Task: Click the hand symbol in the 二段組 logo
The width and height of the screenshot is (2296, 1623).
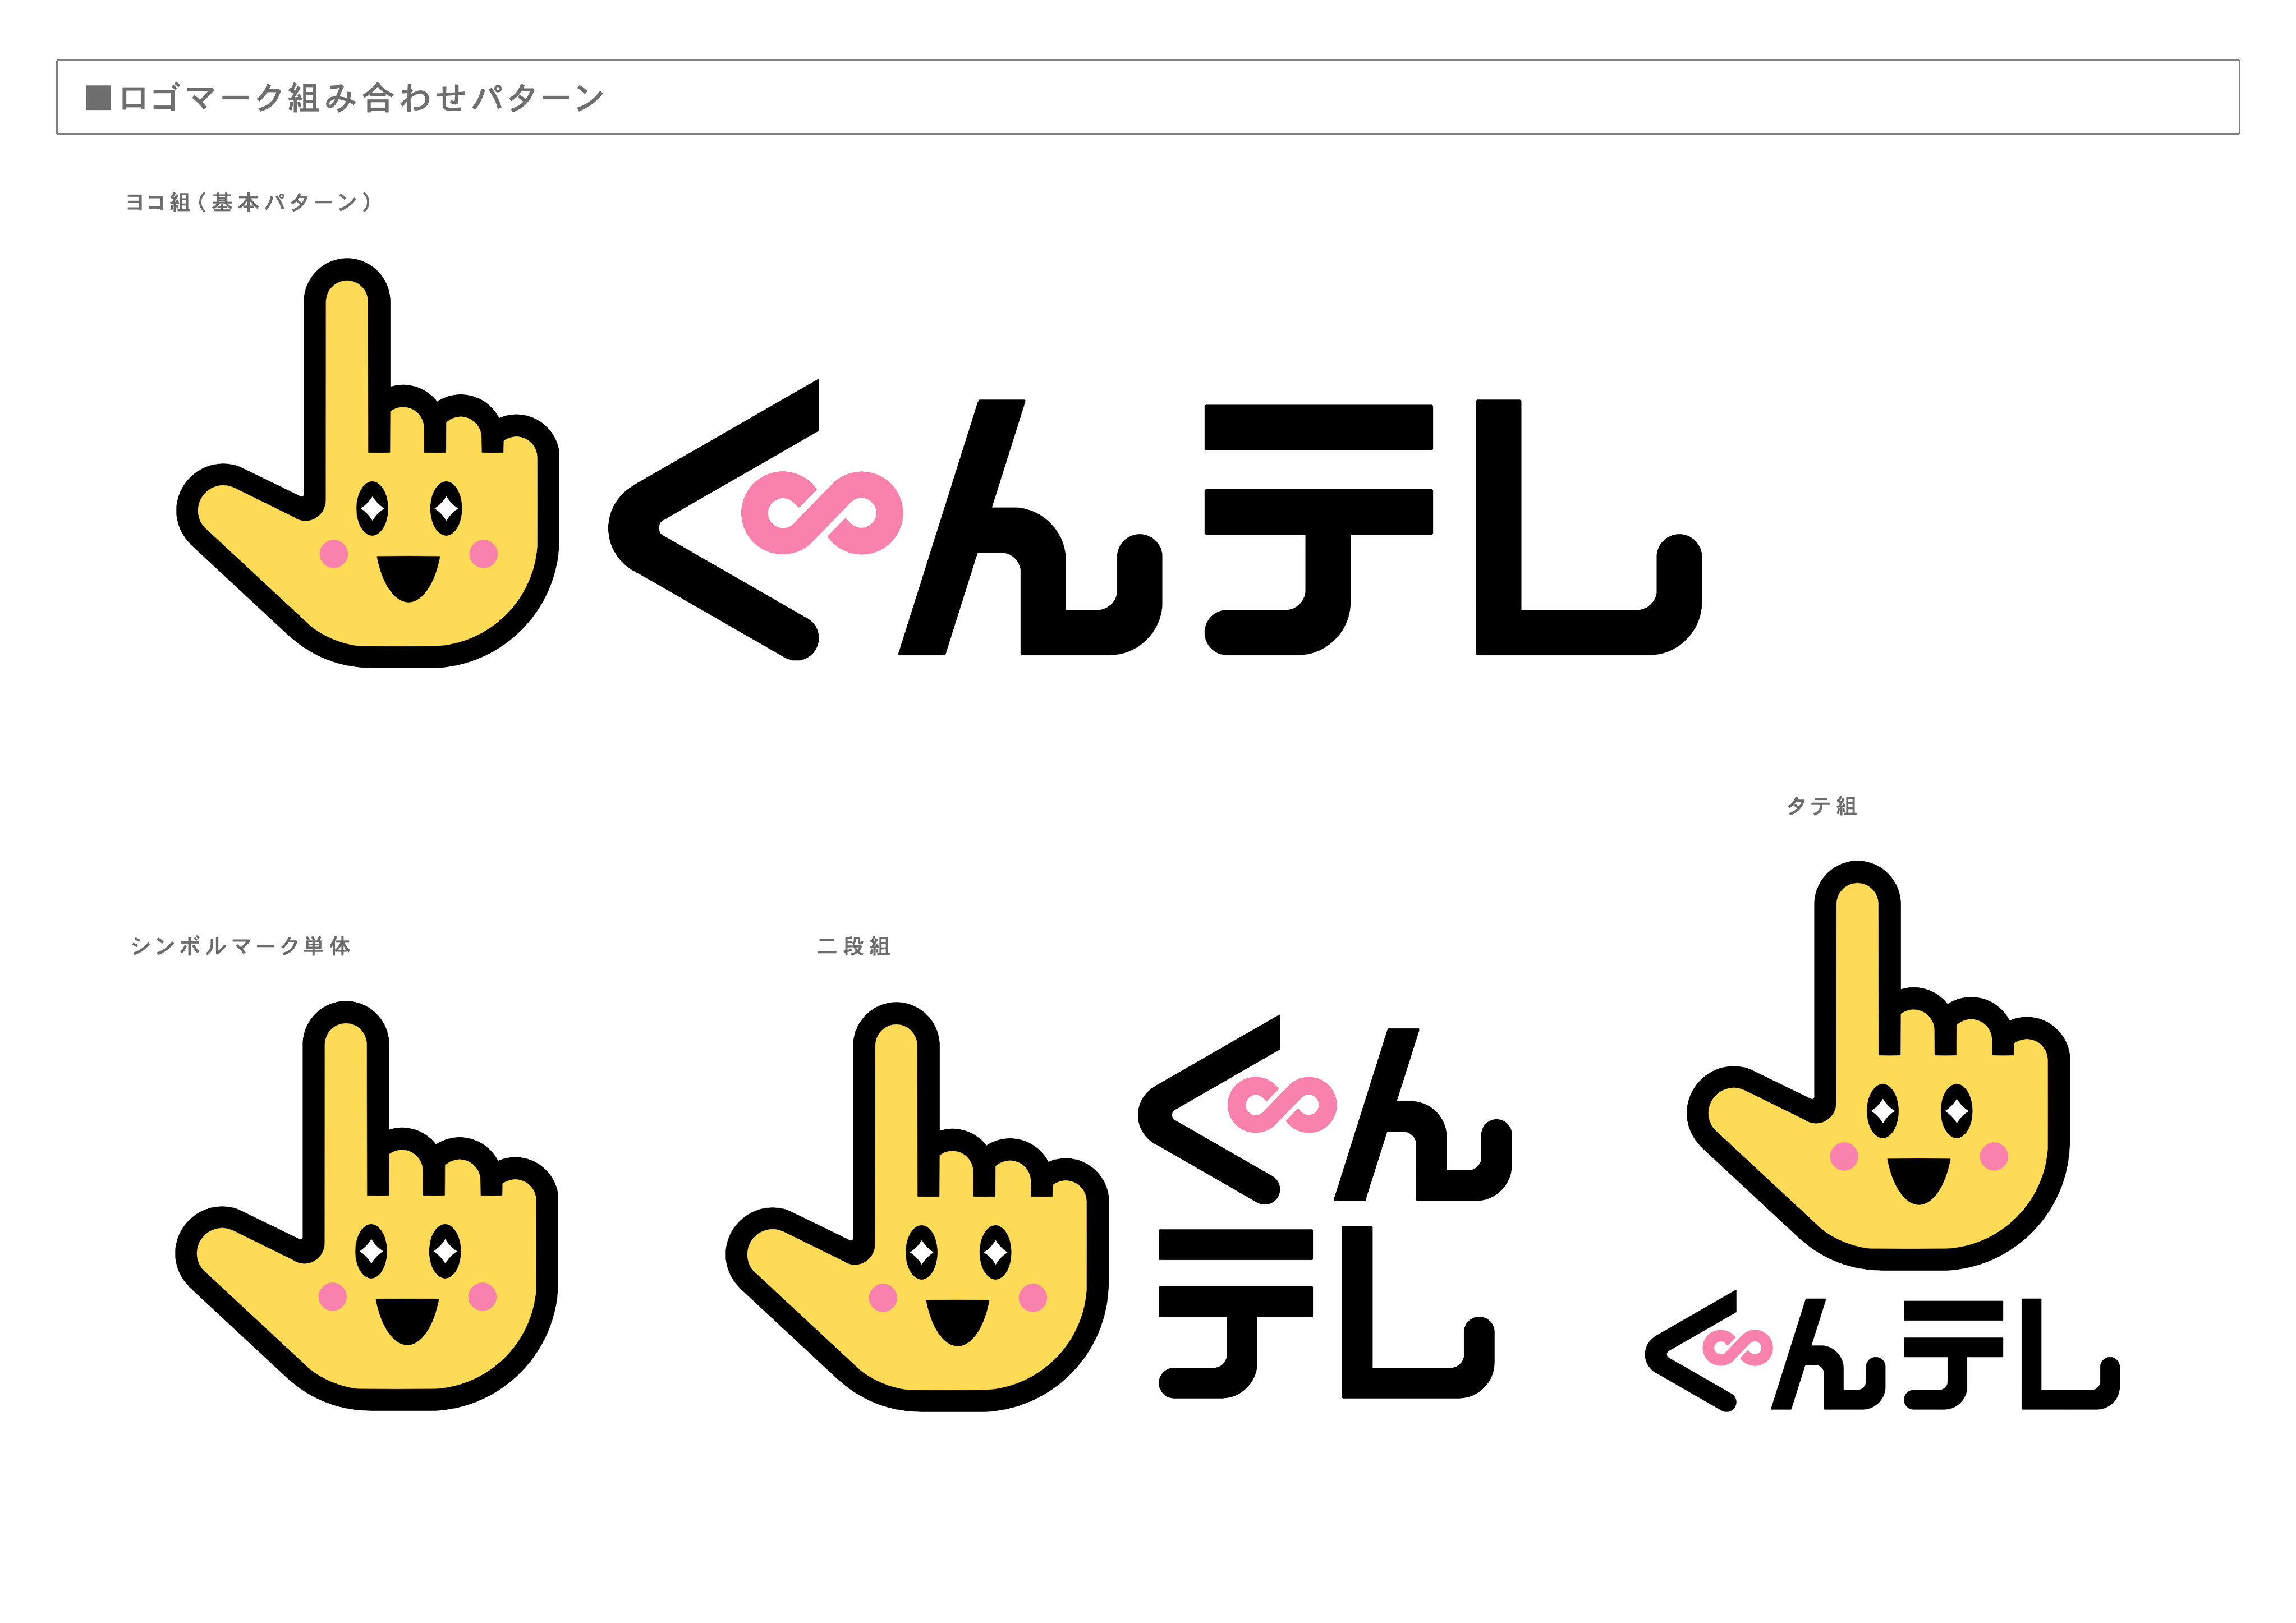Action: 917,1207
